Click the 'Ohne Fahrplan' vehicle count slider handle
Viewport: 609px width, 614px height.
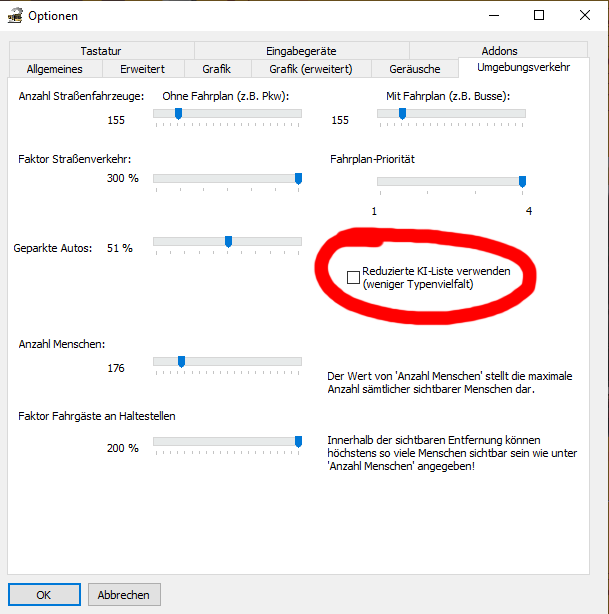point(178,114)
